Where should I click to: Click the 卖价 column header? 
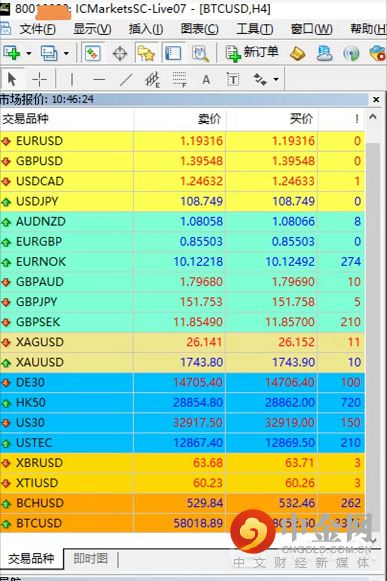(x=180, y=119)
